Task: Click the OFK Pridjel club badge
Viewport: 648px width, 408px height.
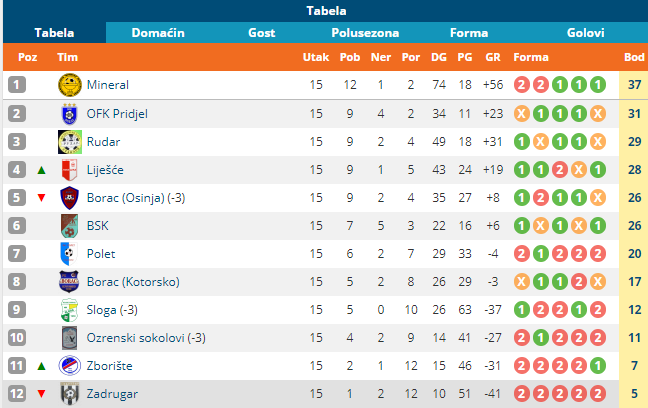Action: click(69, 114)
